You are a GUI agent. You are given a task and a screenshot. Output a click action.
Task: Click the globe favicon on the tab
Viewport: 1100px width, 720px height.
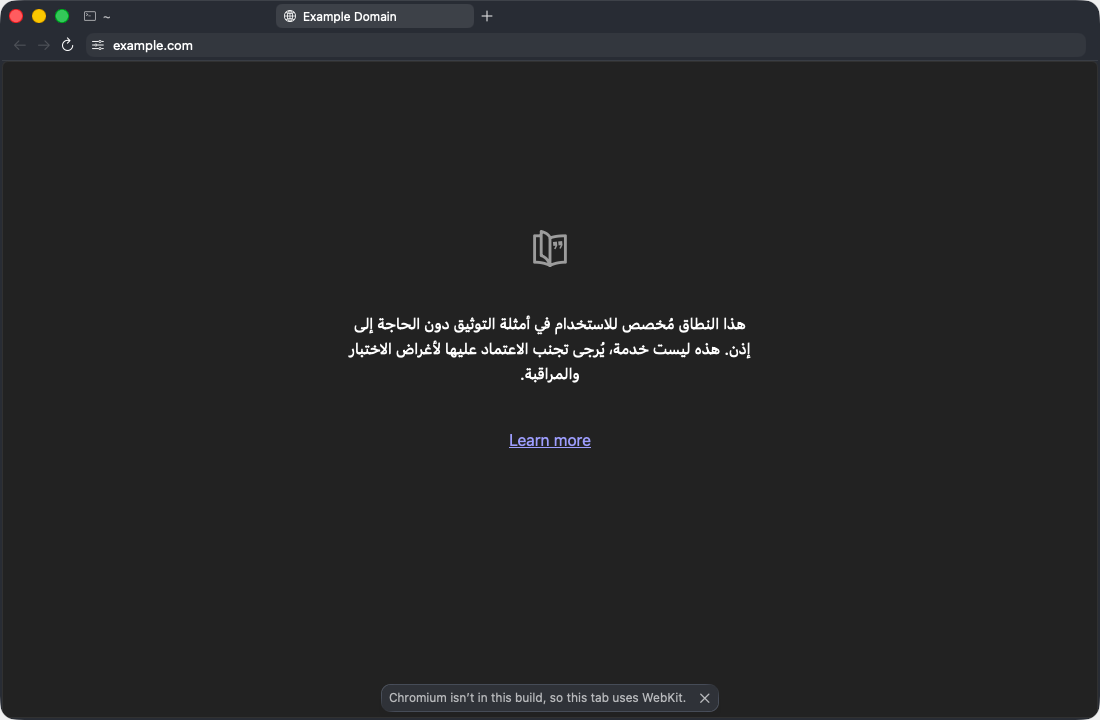coord(290,16)
